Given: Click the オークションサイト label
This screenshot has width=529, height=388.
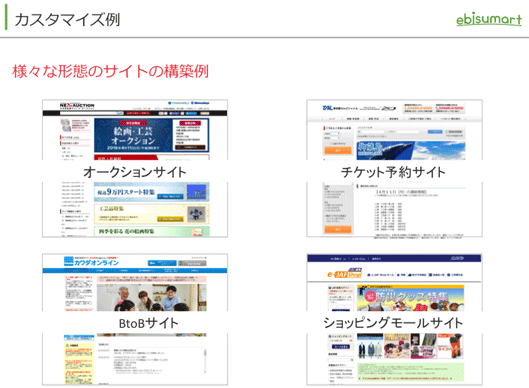Looking at the screenshot, I should 135,172.
